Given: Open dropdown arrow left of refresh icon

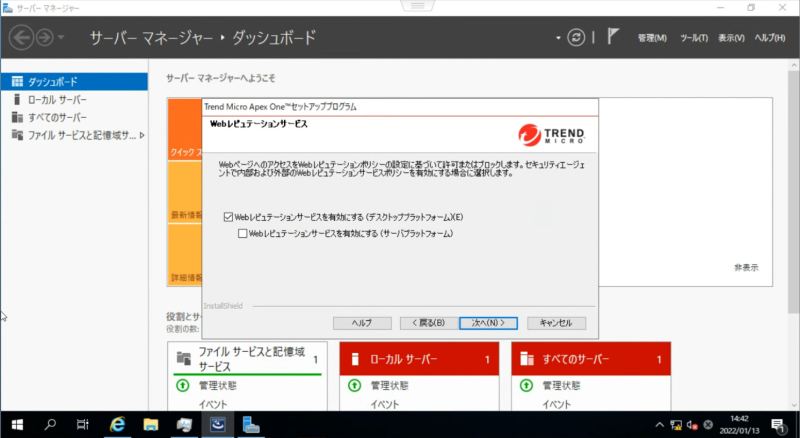Looking at the screenshot, I should click(558, 38).
